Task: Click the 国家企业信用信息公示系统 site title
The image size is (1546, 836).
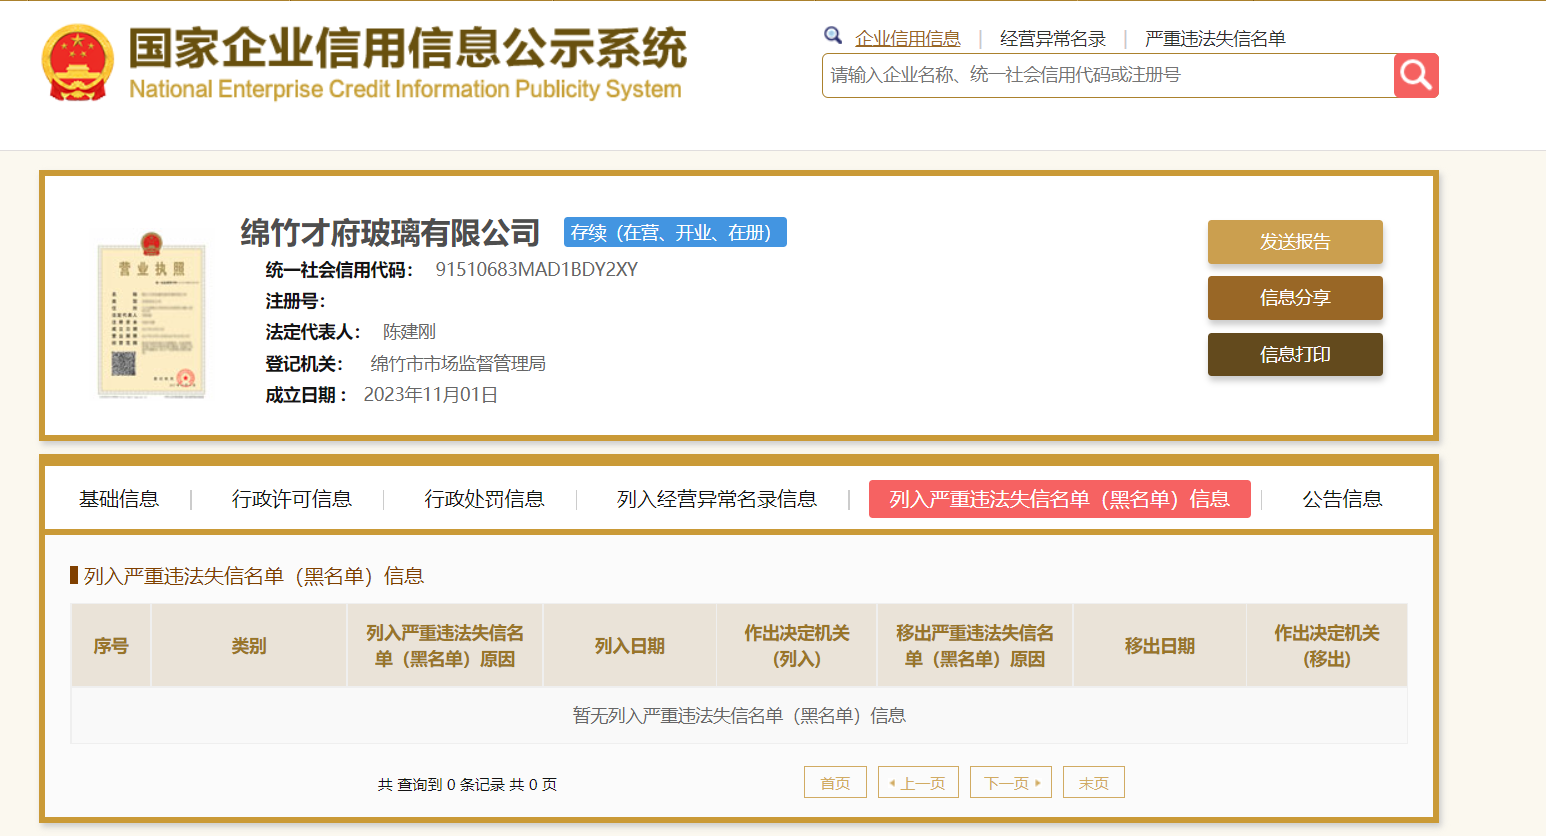Action: [407, 48]
